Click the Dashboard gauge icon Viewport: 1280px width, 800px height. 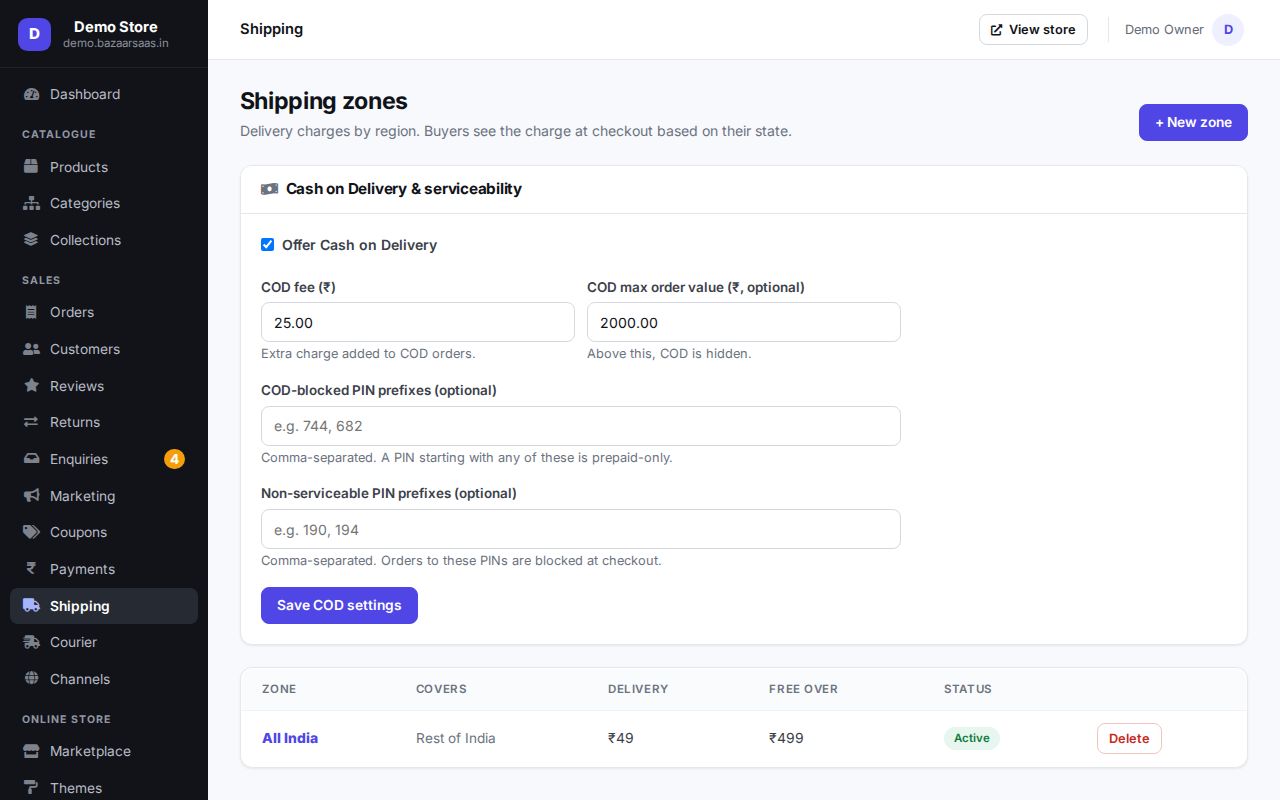pyautogui.click(x=31, y=94)
